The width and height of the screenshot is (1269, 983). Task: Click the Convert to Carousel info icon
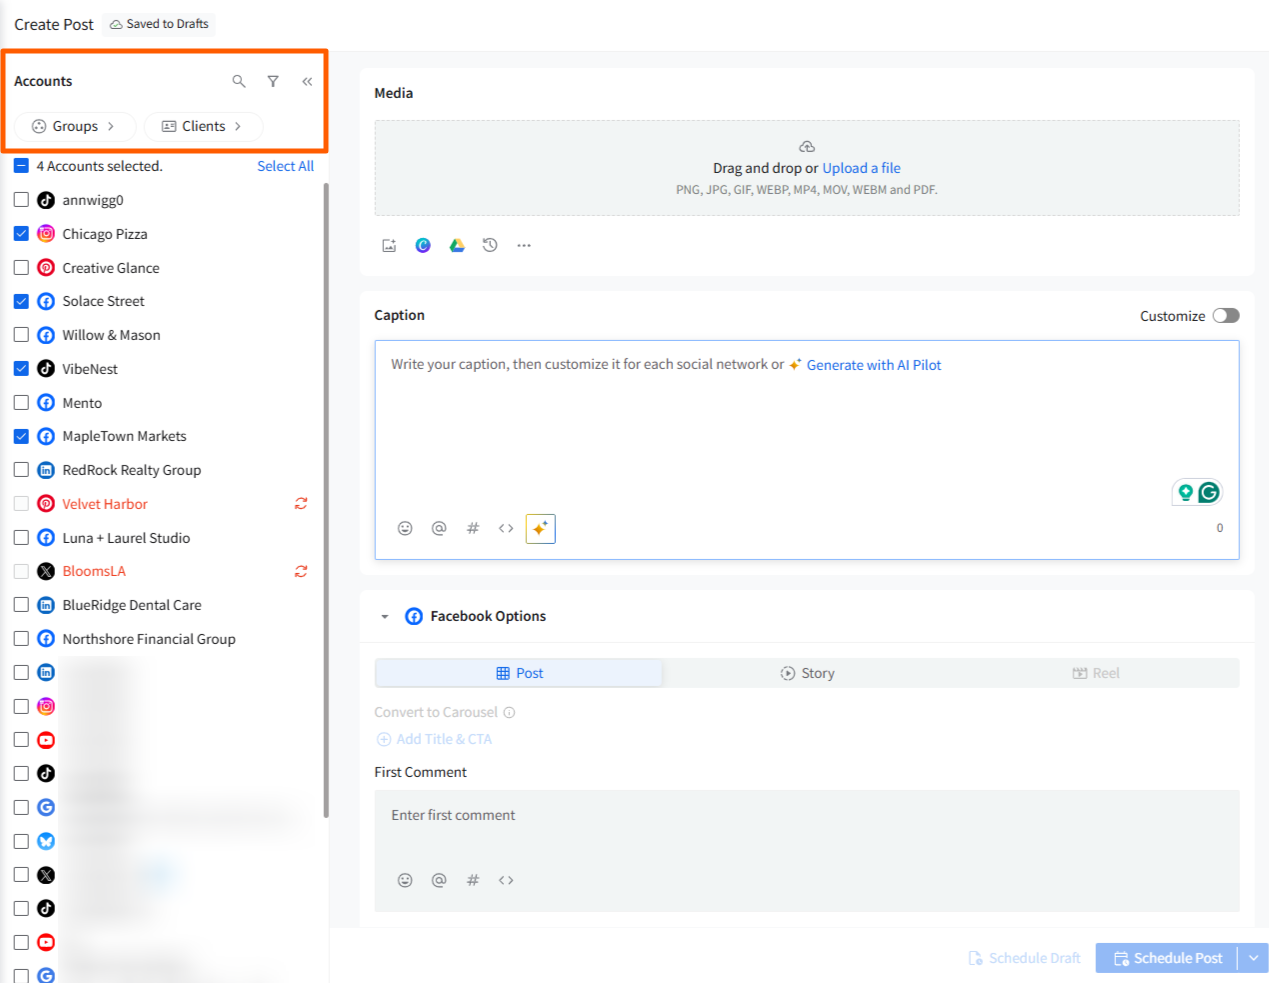click(x=509, y=712)
